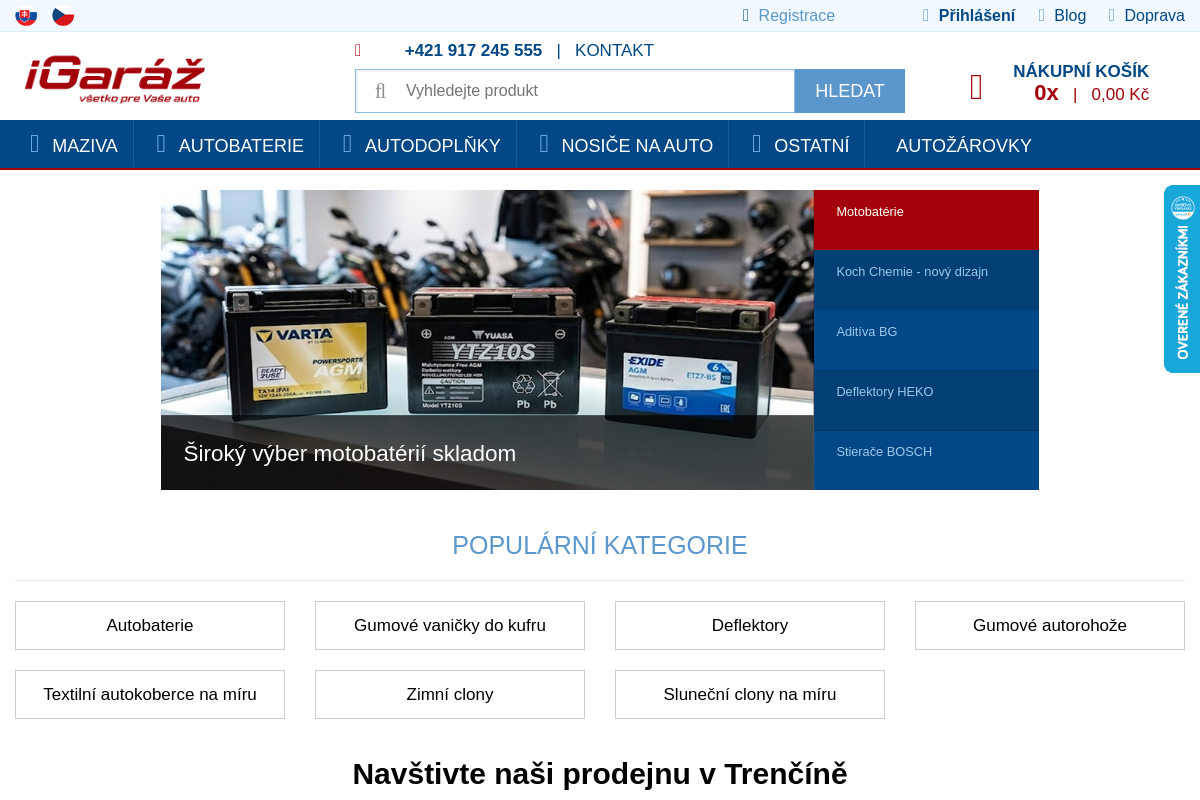
Task: Open Sluneční clony na míru category
Action: tap(750, 694)
